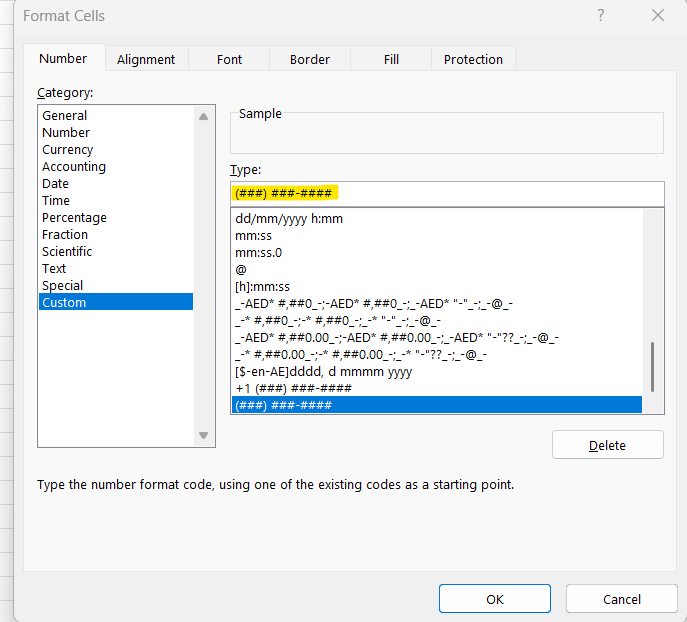Click the Category list scroll-up arrow
The width and height of the screenshot is (687, 622).
tap(203, 117)
